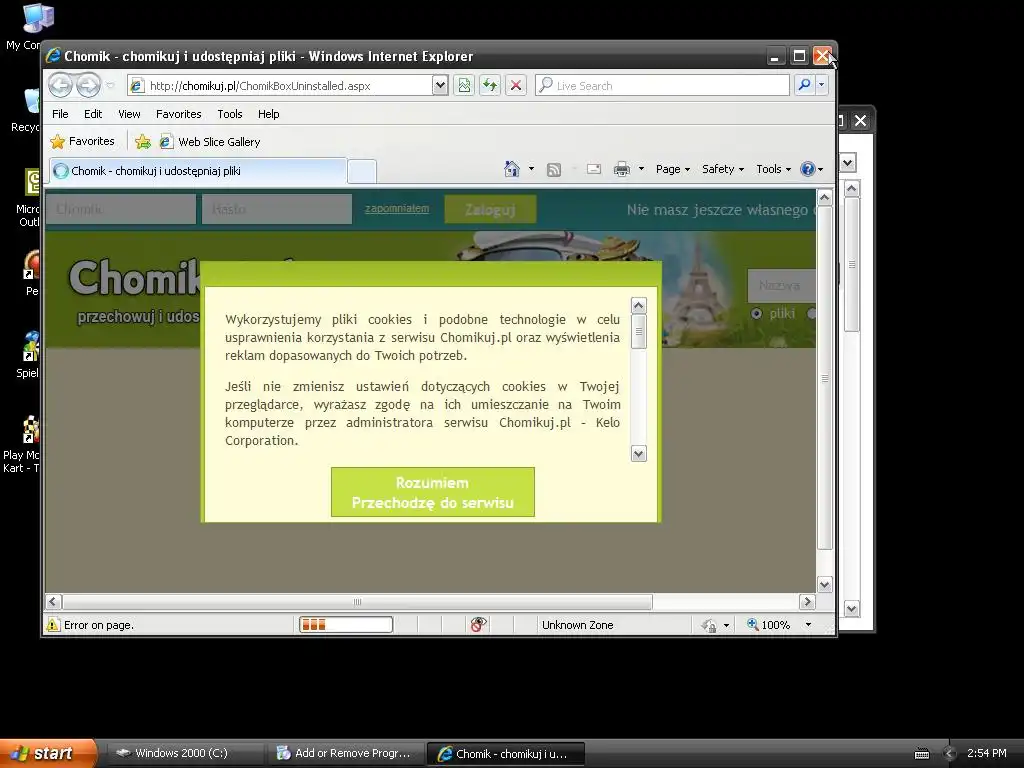Click the blue Help question icon
The width and height of the screenshot is (1024, 768).
point(808,169)
